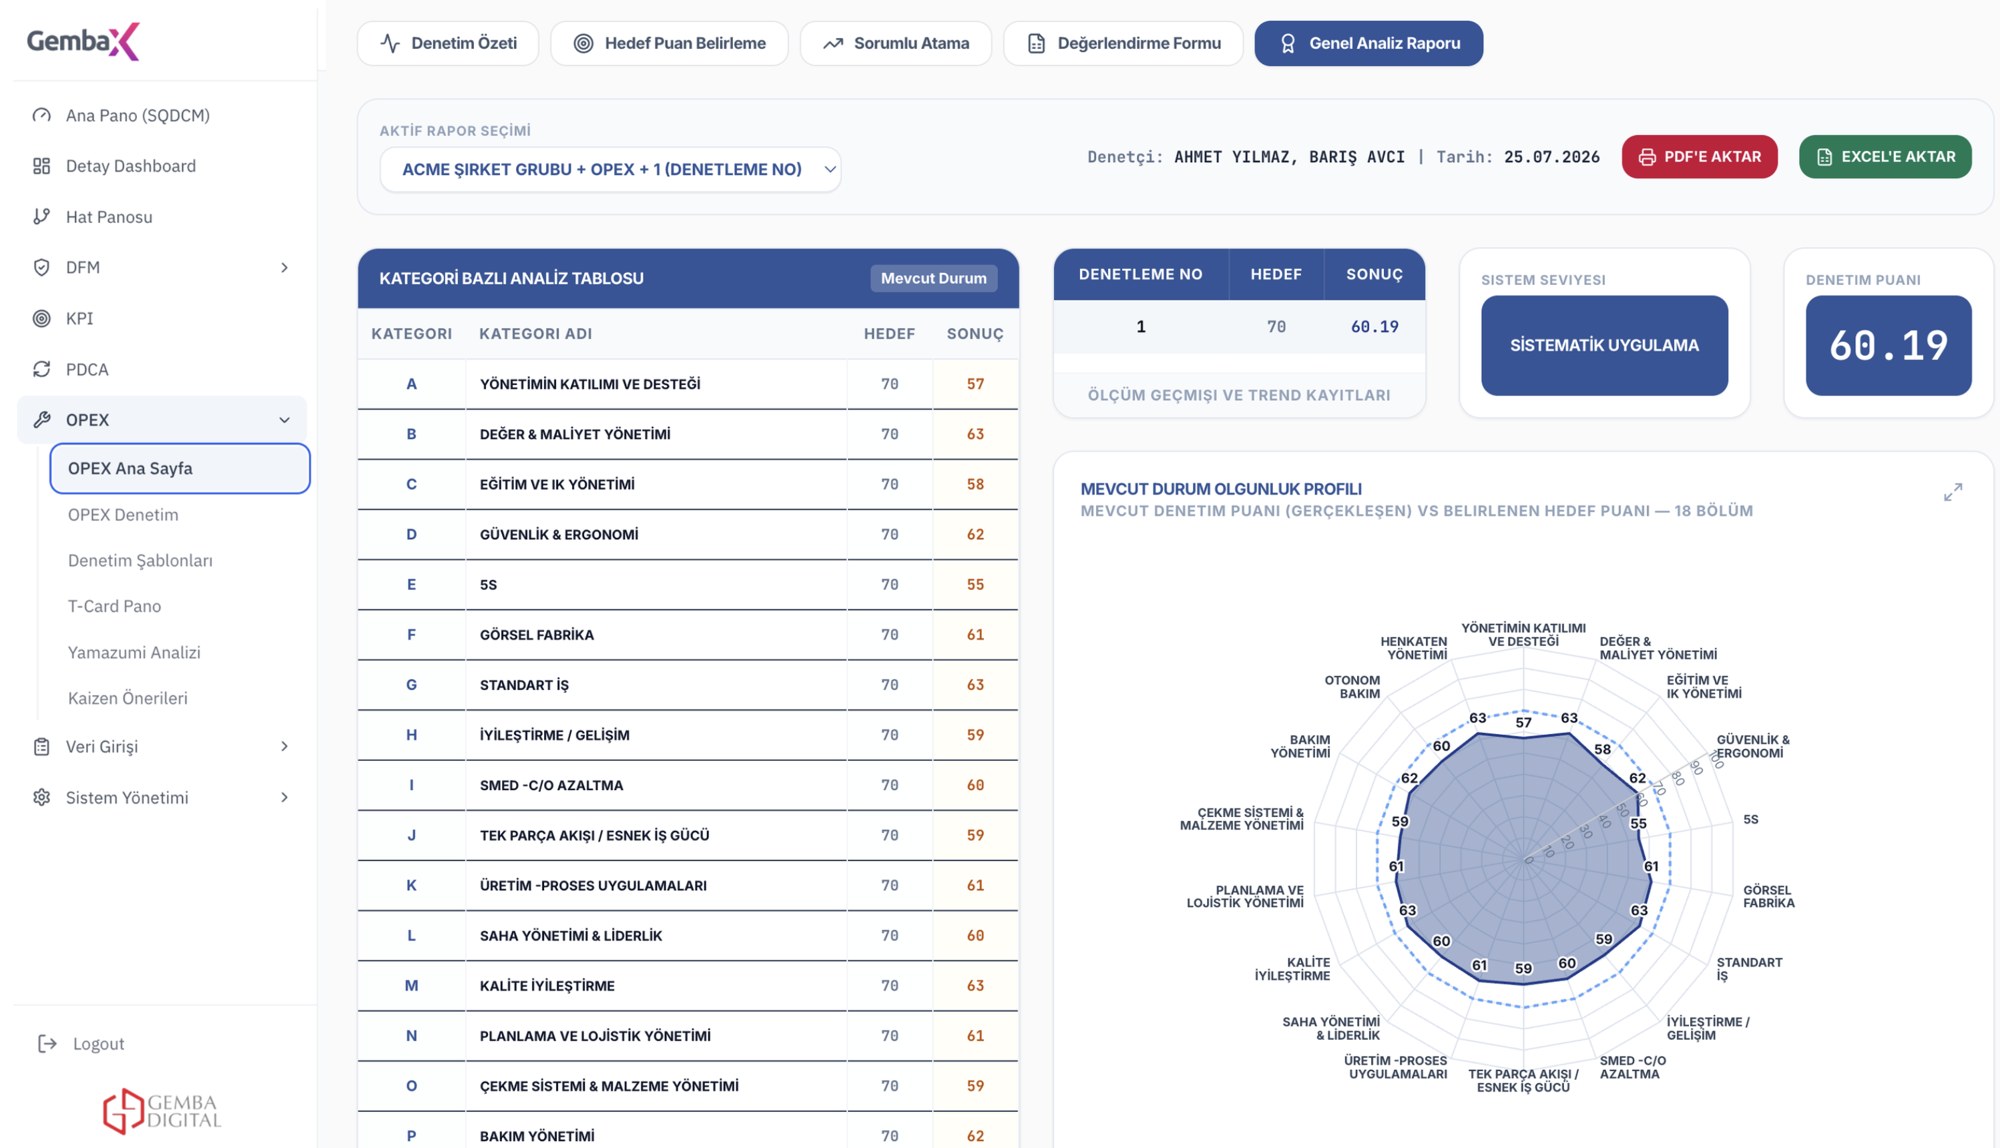Viewport: 2000px width, 1148px height.
Task: Click the Ana Pano gauge icon
Action: point(41,115)
